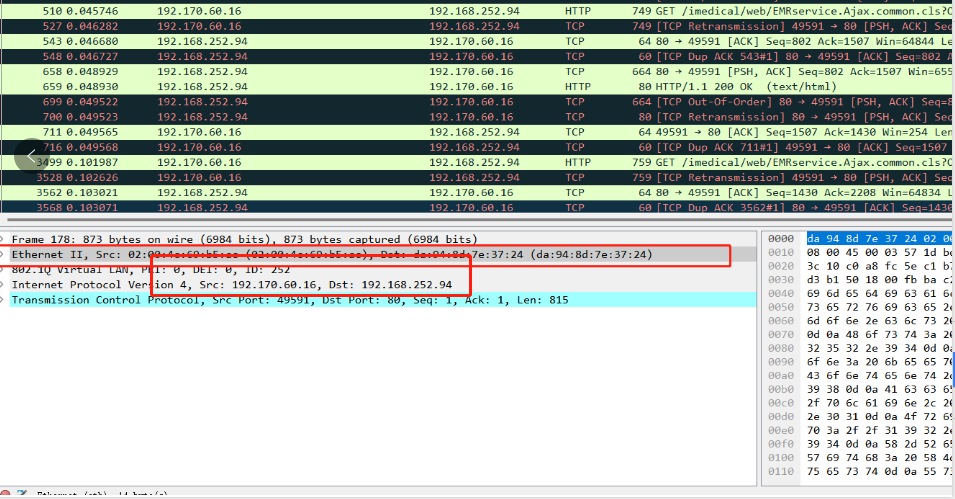Click hex row at offset 0110
Screen dimensions: 955x499
858,472
